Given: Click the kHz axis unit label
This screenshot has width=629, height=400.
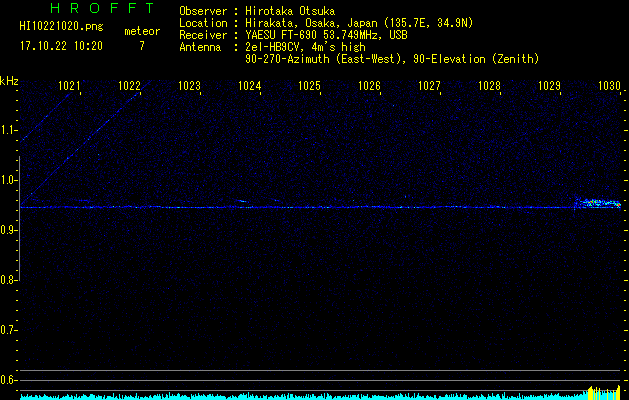Looking at the screenshot, I should (x=9, y=81).
